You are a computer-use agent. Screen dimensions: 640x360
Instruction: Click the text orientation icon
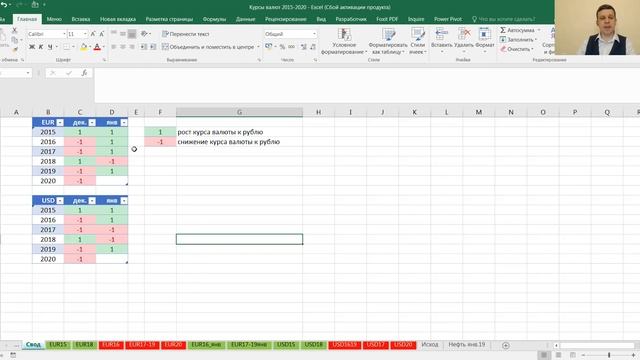pyautogui.click(x=144, y=34)
